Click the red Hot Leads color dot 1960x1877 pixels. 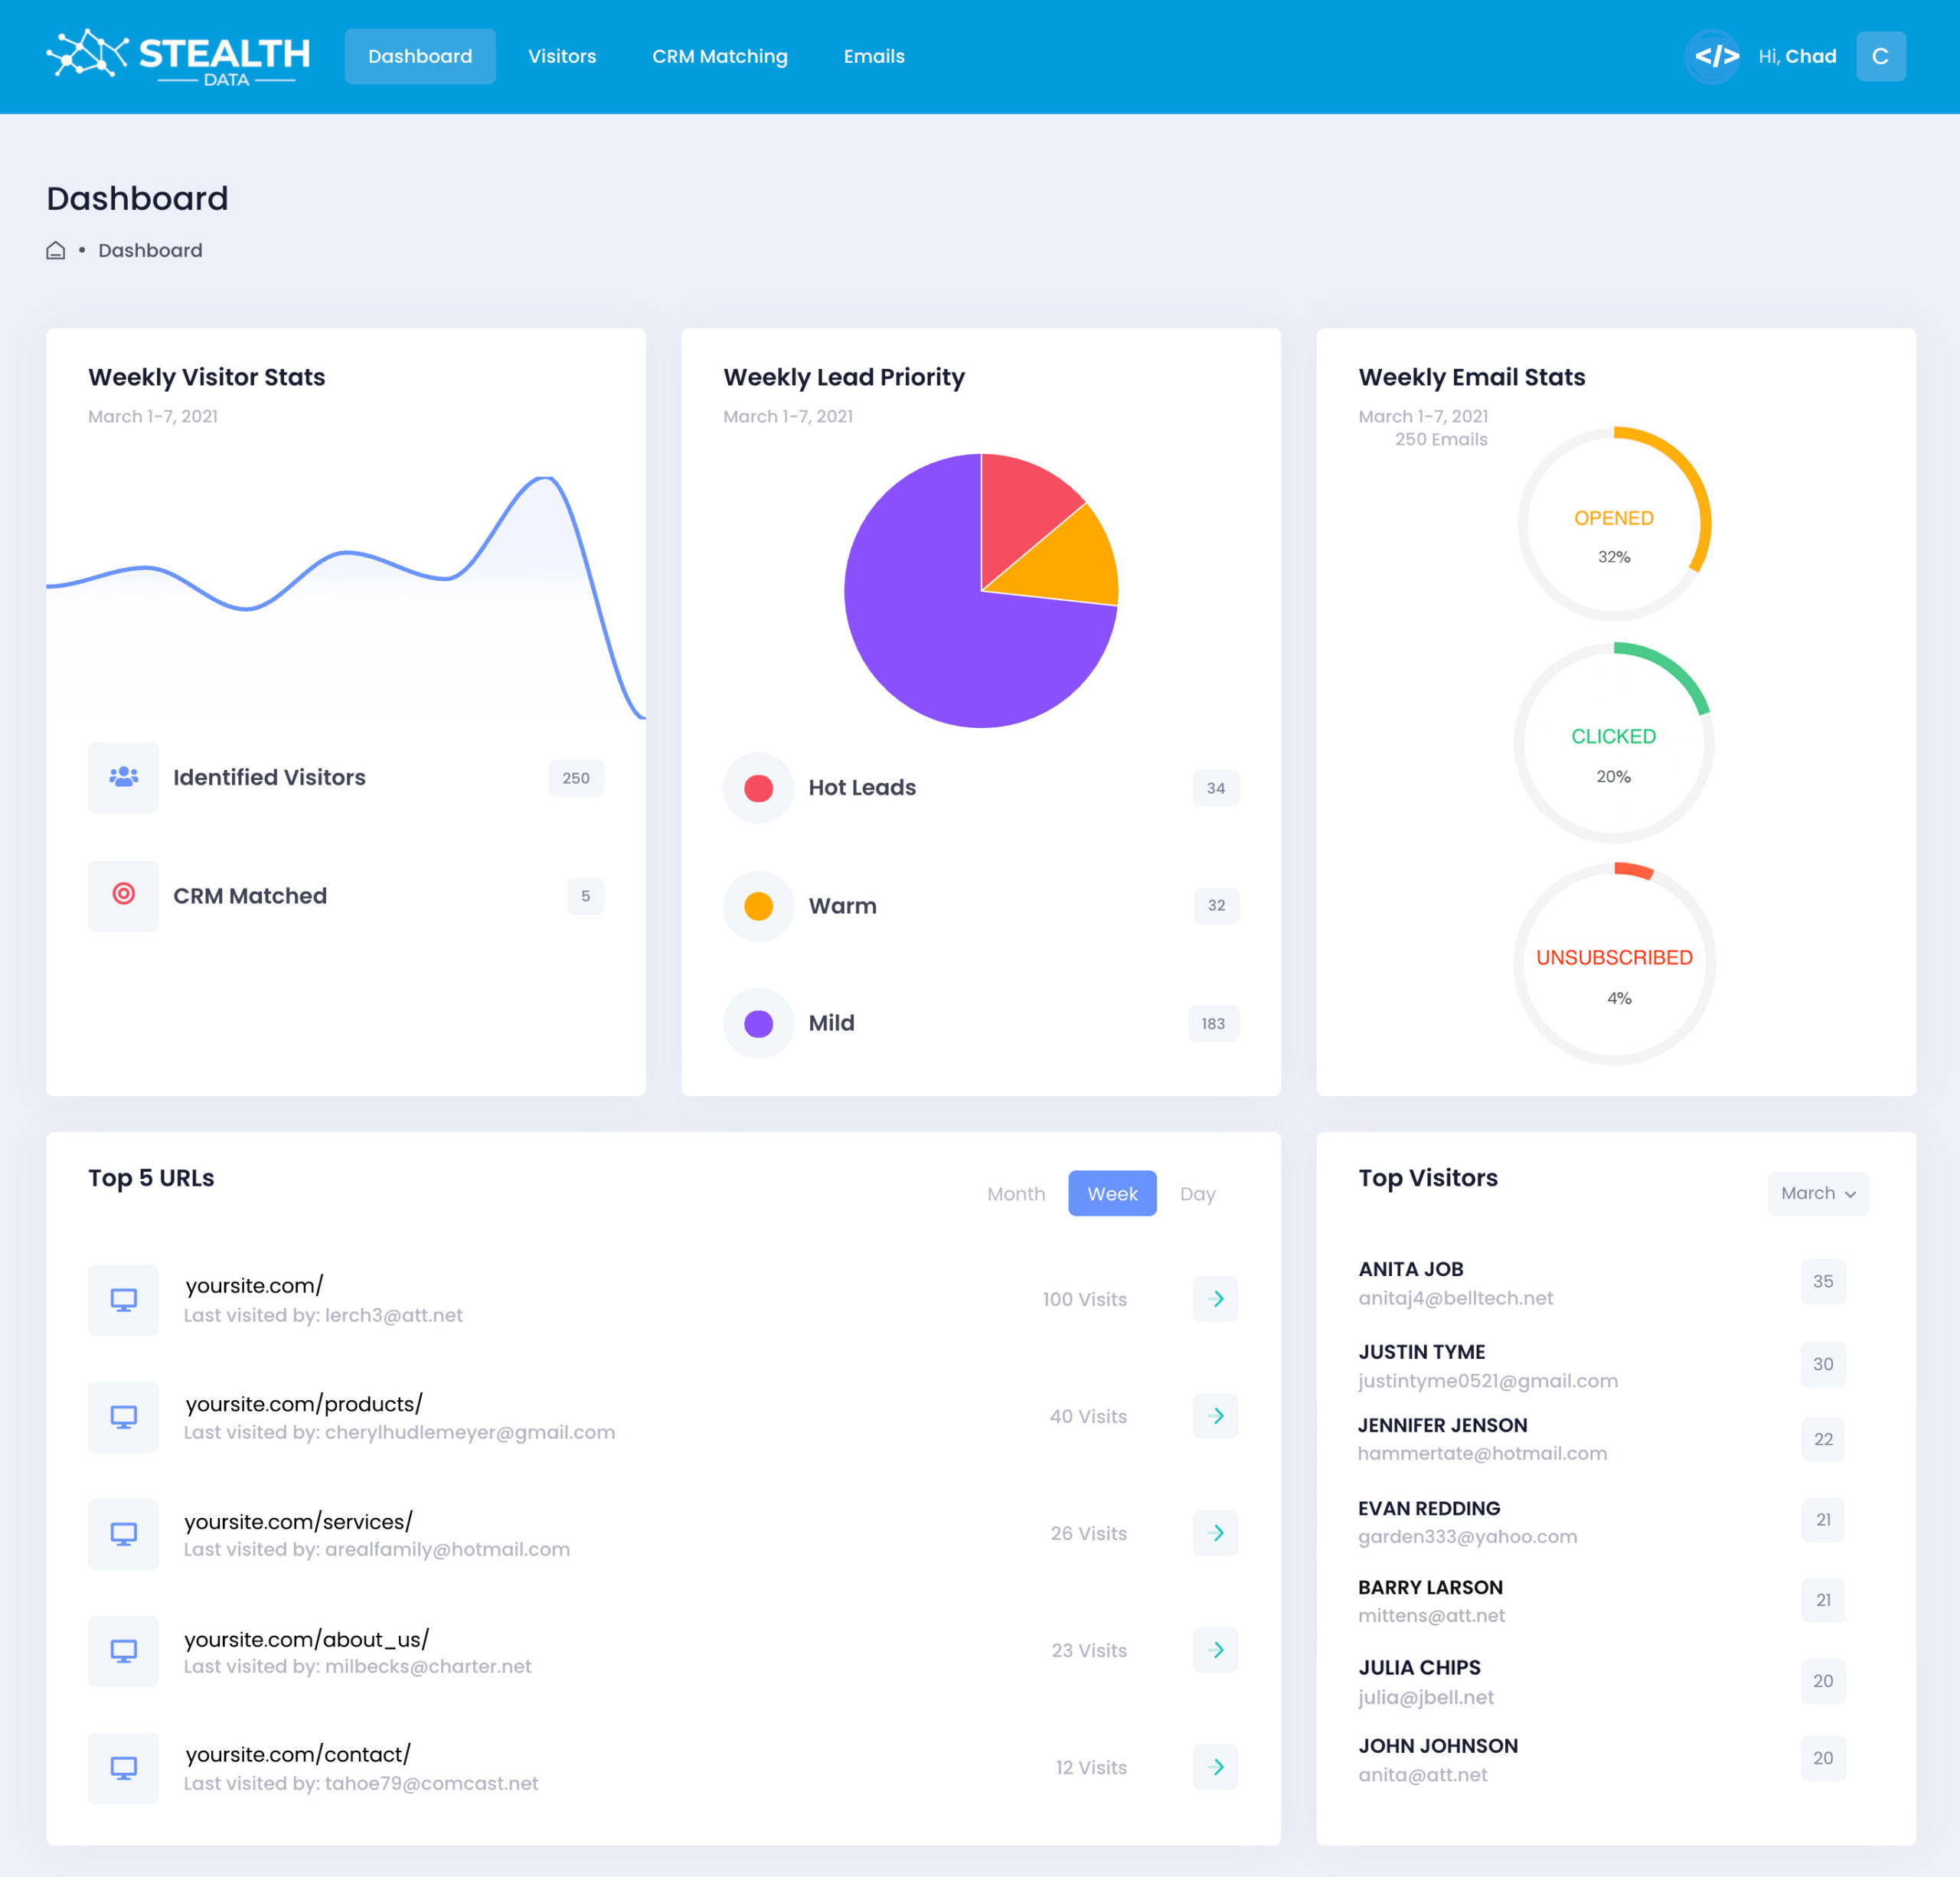click(758, 788)
